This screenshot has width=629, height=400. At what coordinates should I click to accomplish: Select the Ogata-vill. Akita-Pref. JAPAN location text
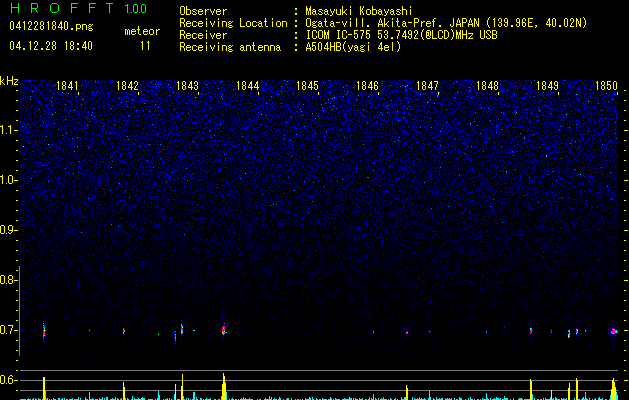[x=446, y=23]
